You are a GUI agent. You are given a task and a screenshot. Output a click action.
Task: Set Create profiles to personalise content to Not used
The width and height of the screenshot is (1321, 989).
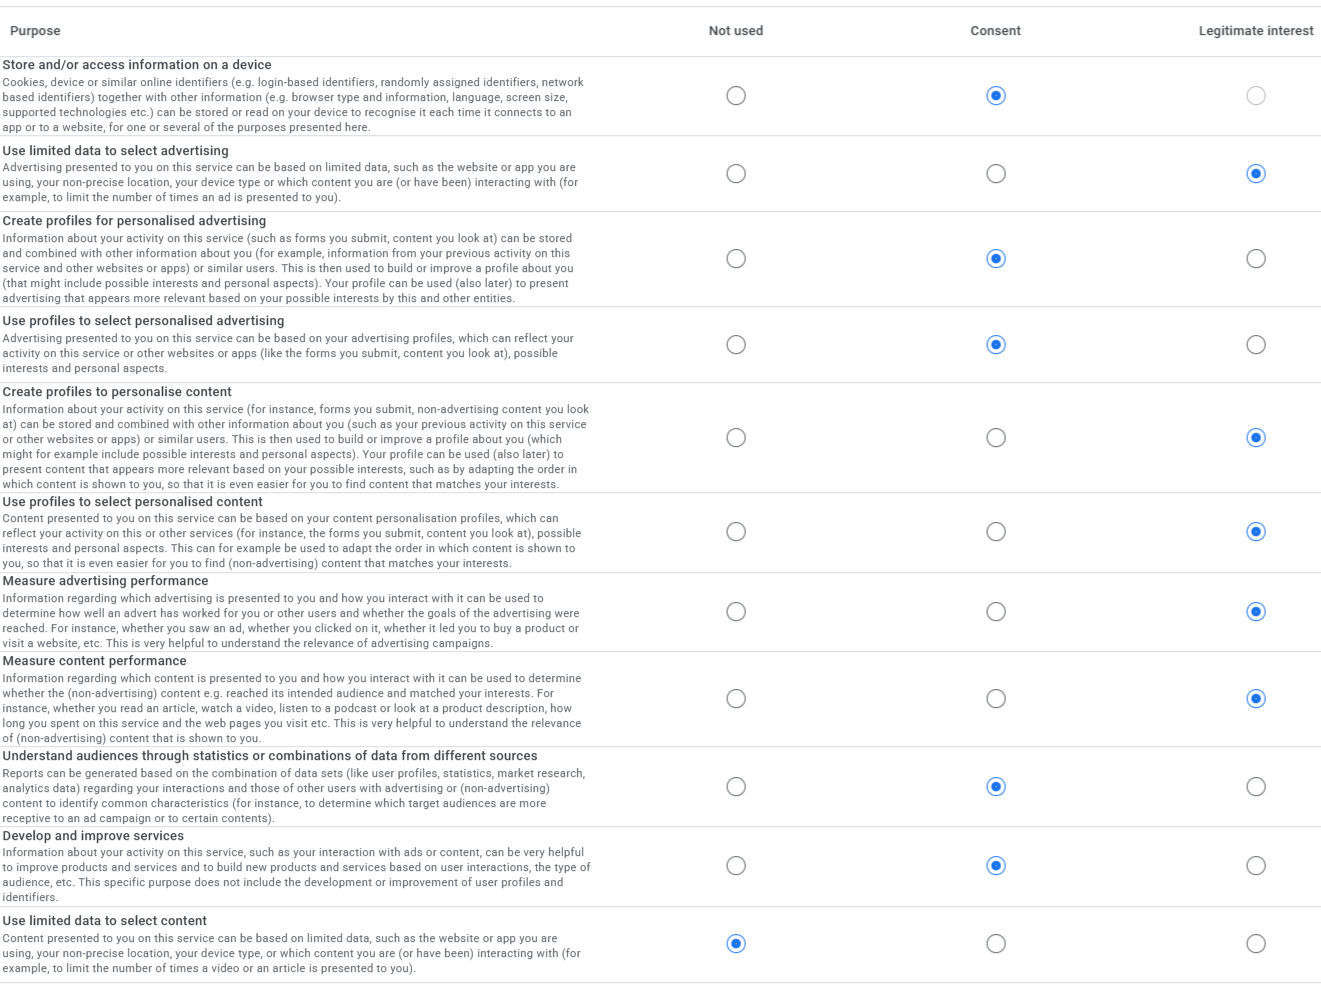[736, 438]
